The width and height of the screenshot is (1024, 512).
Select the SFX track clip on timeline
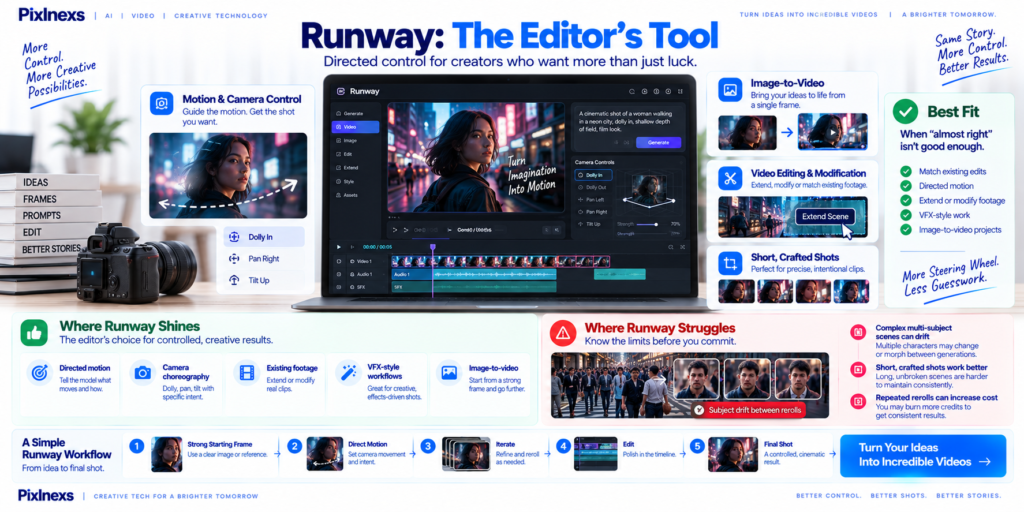point(473,287)
